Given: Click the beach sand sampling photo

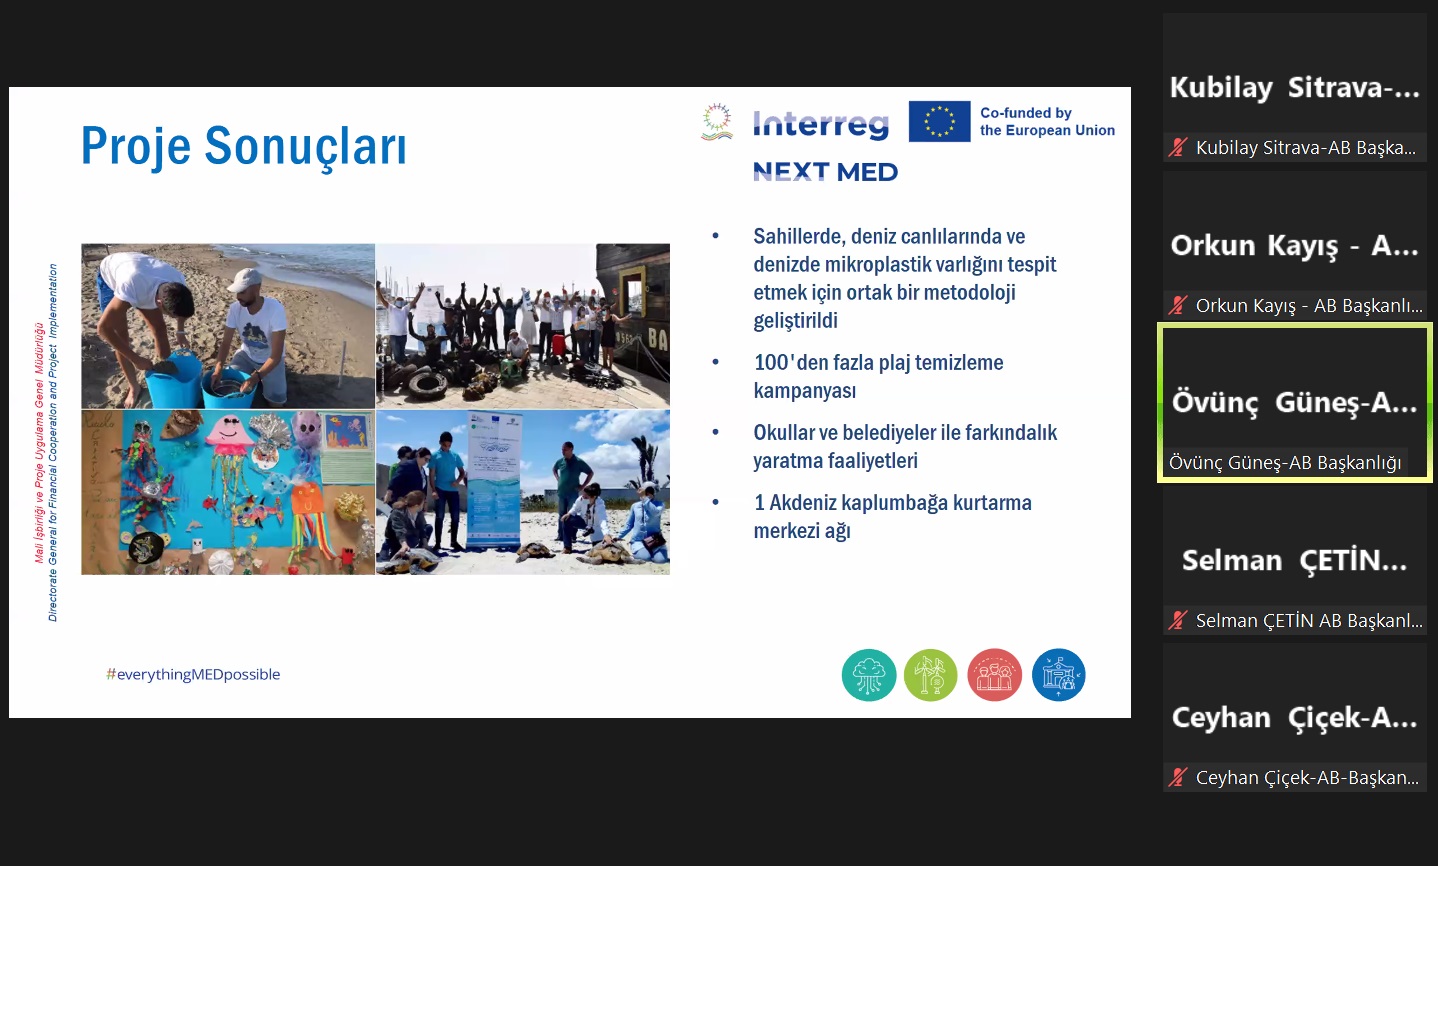Looking at the screenshot, I should point(228,326).
